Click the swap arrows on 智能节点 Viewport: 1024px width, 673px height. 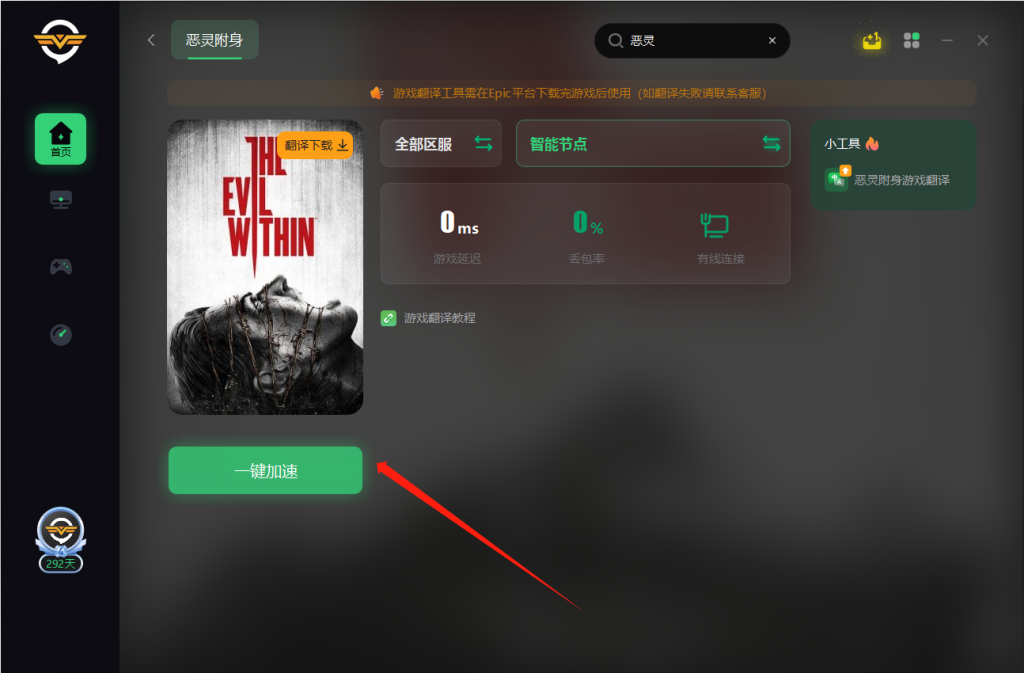(x=771, y=144)
